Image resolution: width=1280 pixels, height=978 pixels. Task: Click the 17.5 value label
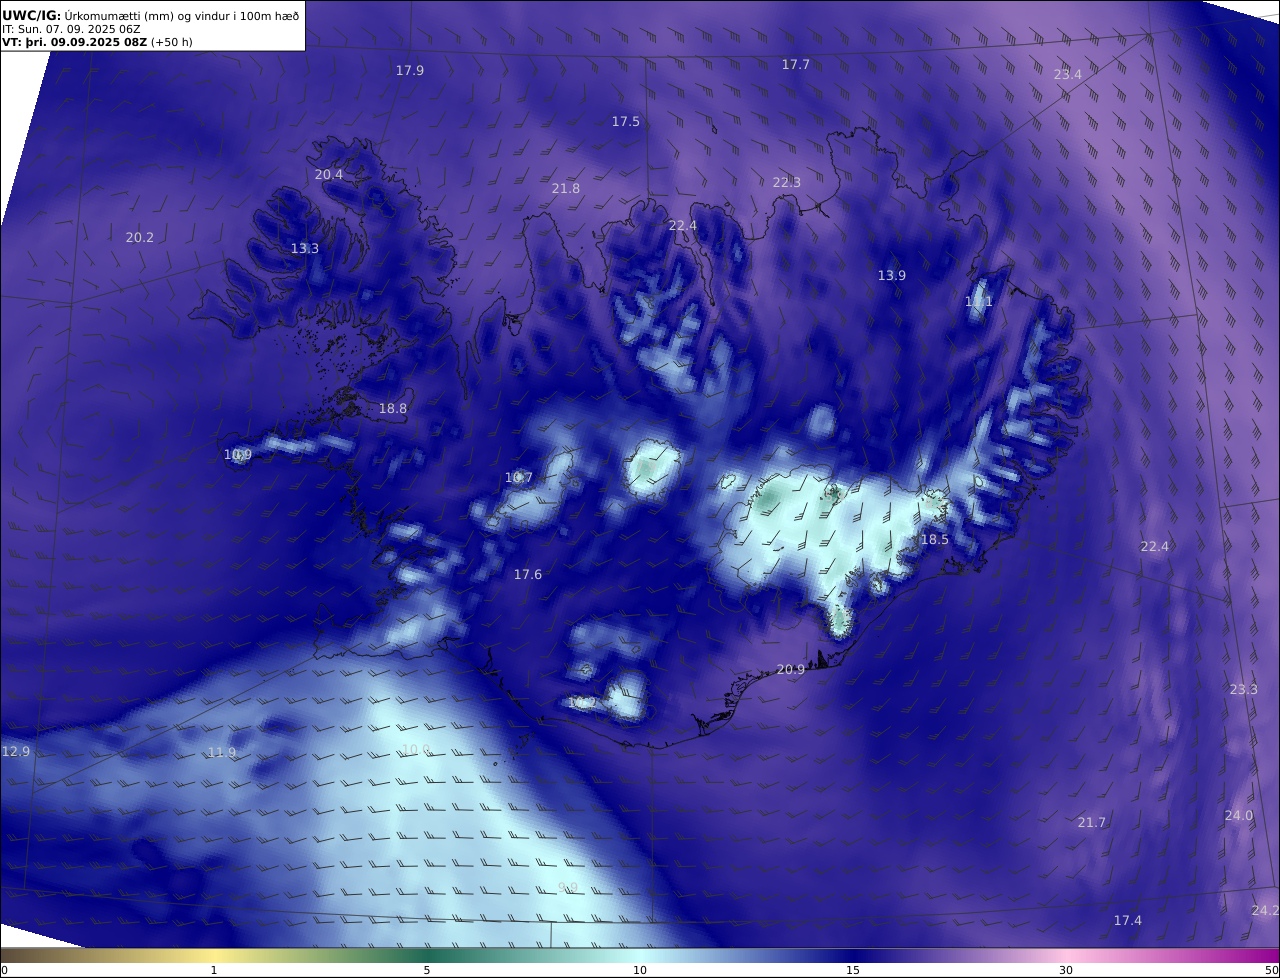point(625,121)
